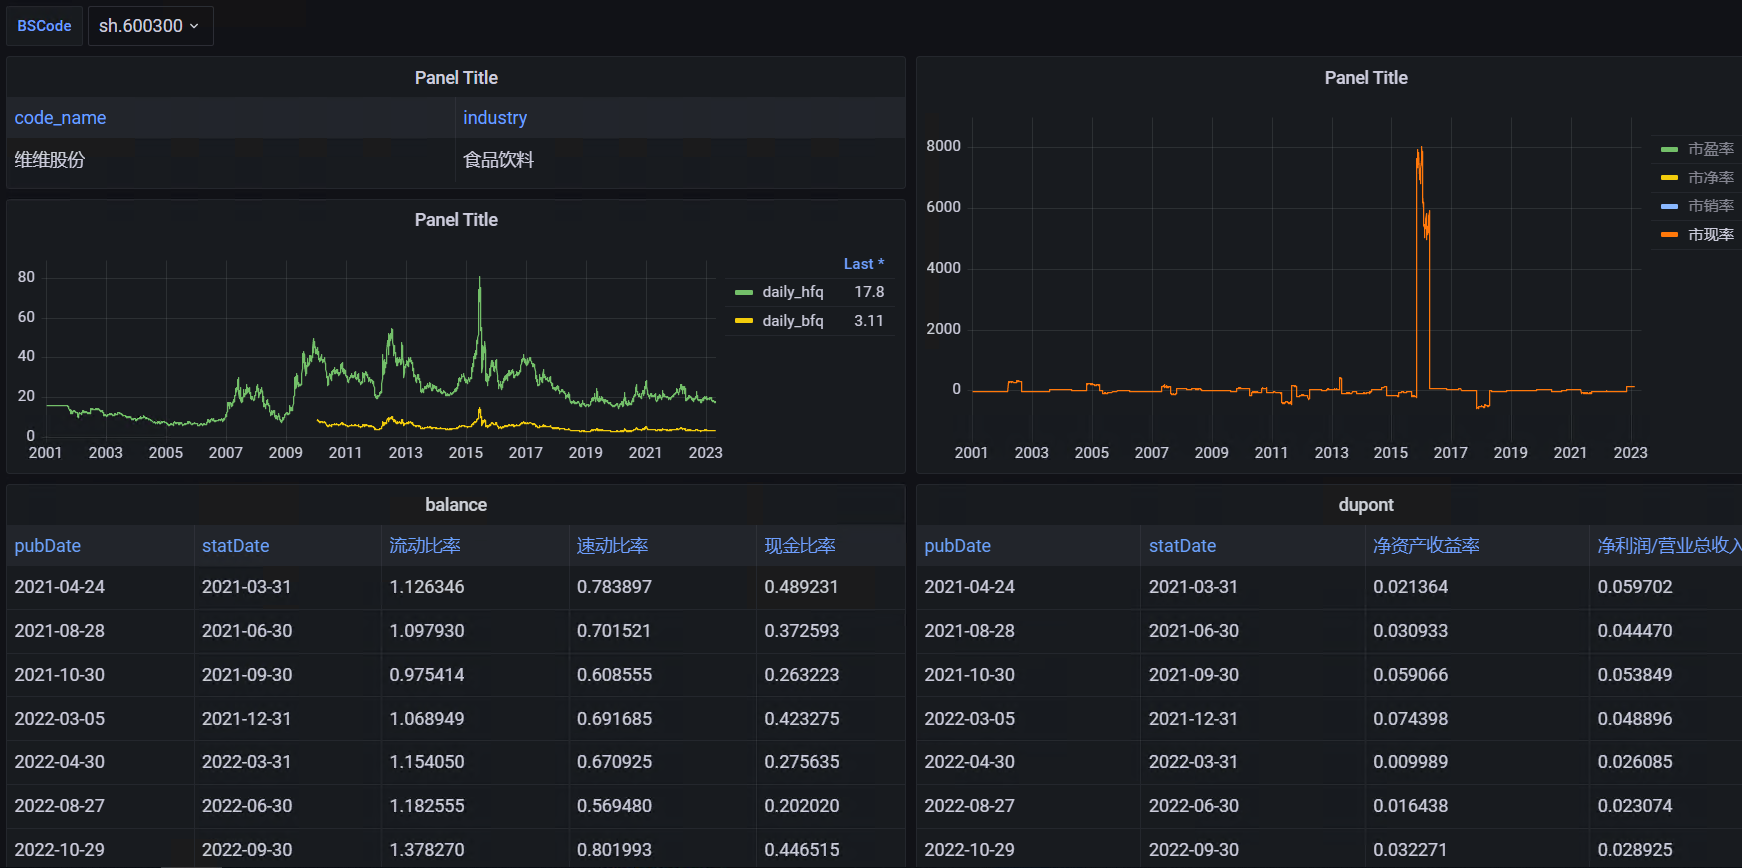Select the 食品饮料 industry cell

(x=680, y=160)
